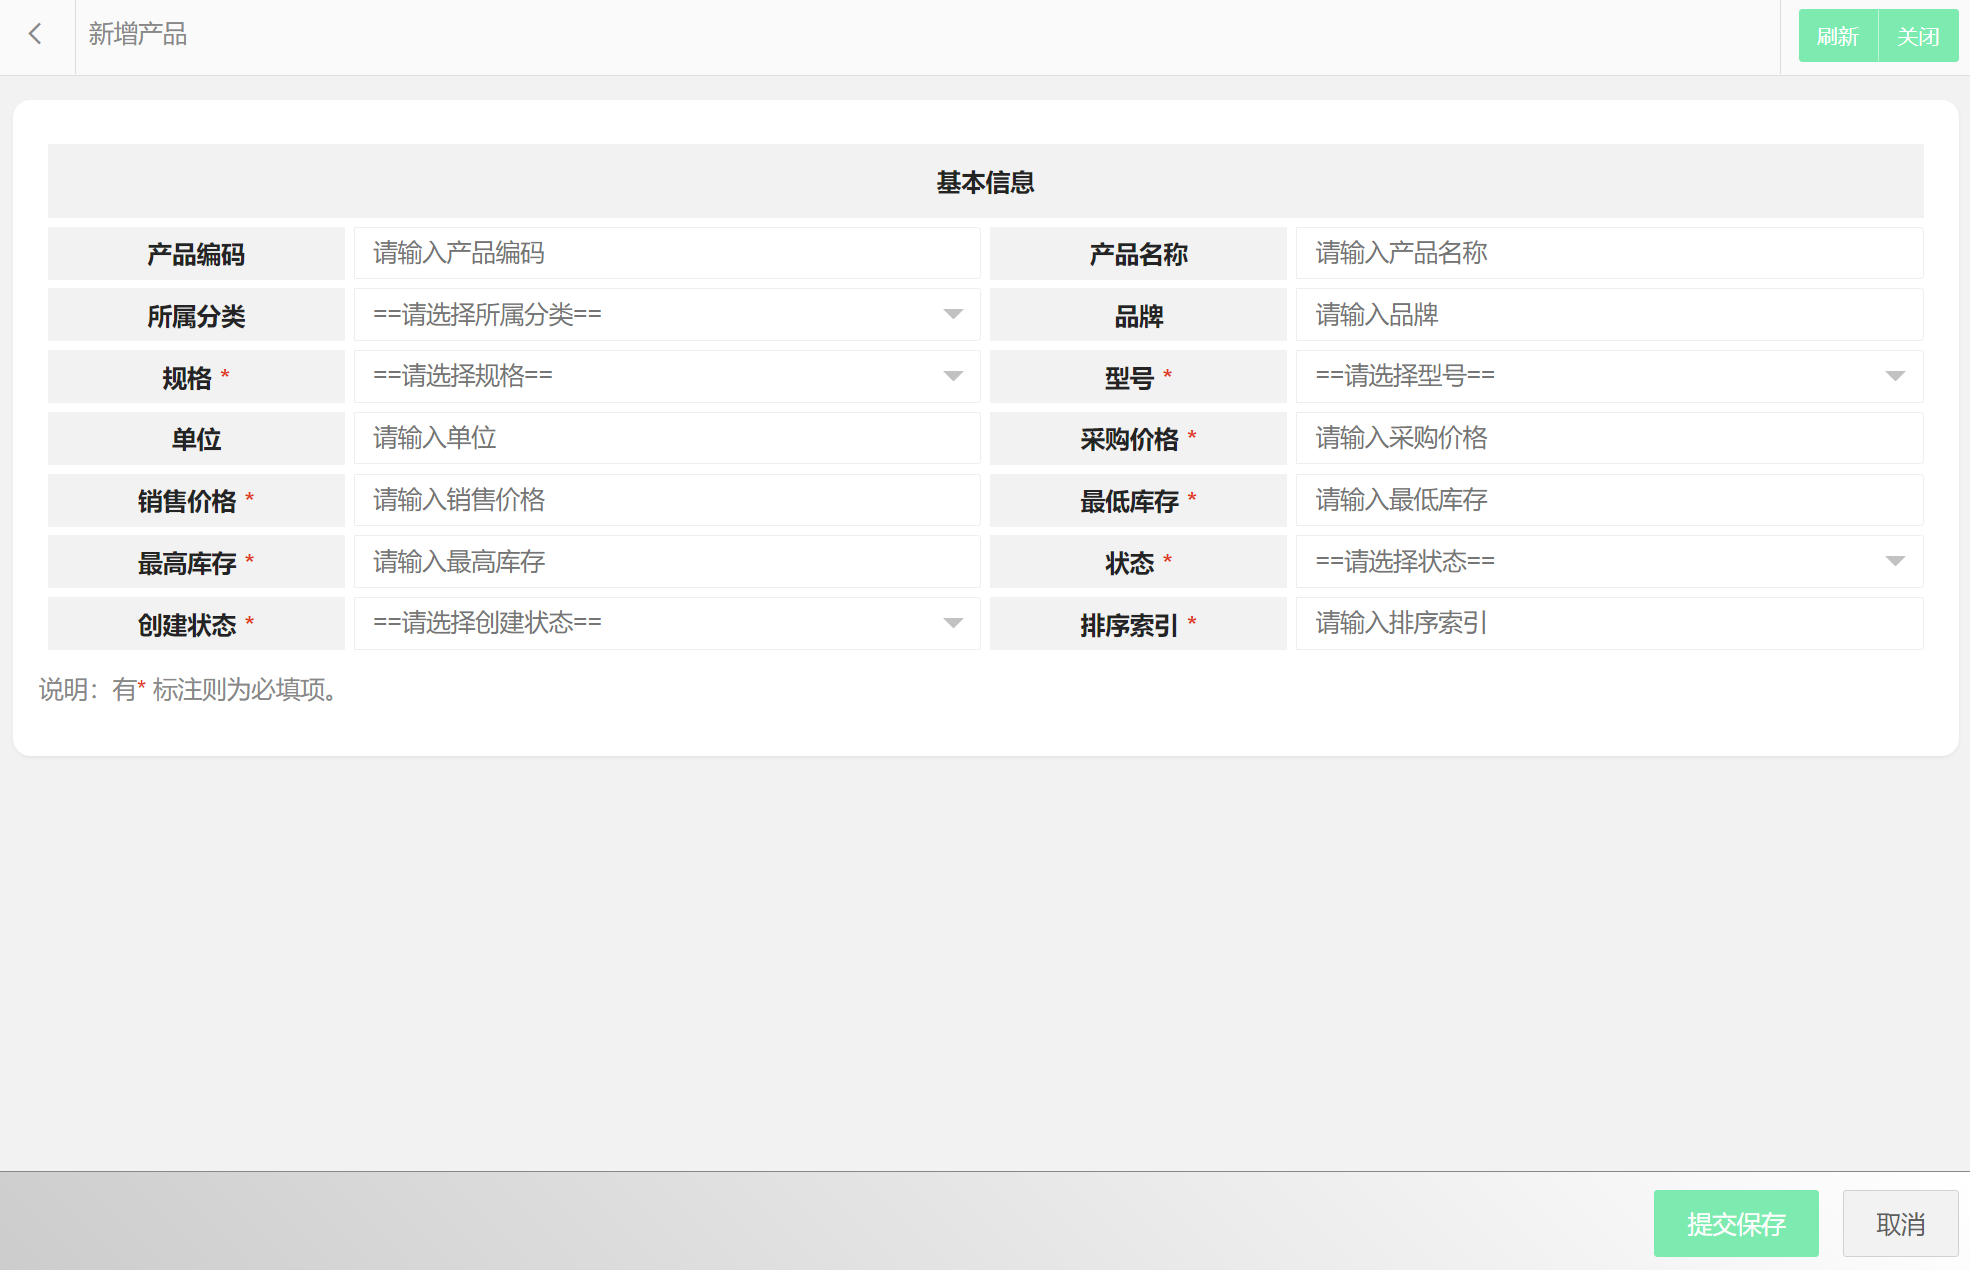Click the 取消 cancel button
The height and width of the screenshot is (1270, 1970).
[1899, 1224]
